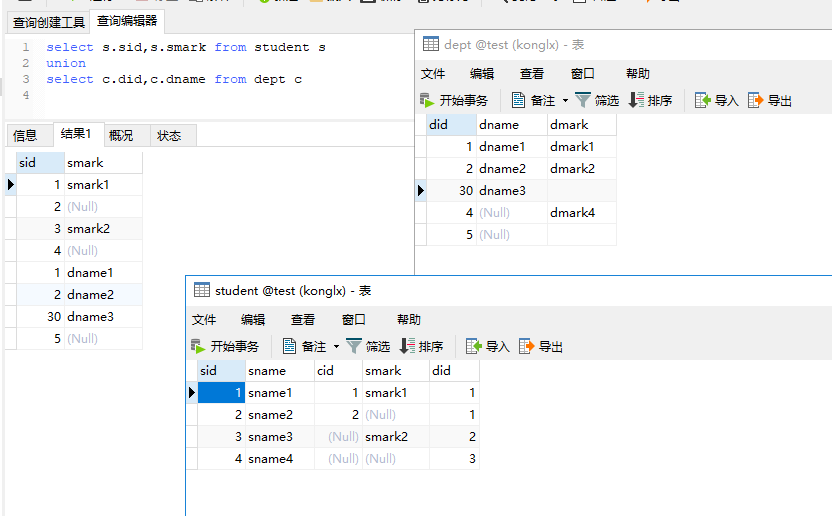
Task: Click the import (导入) icon in student window
Action: click(473, 346)
